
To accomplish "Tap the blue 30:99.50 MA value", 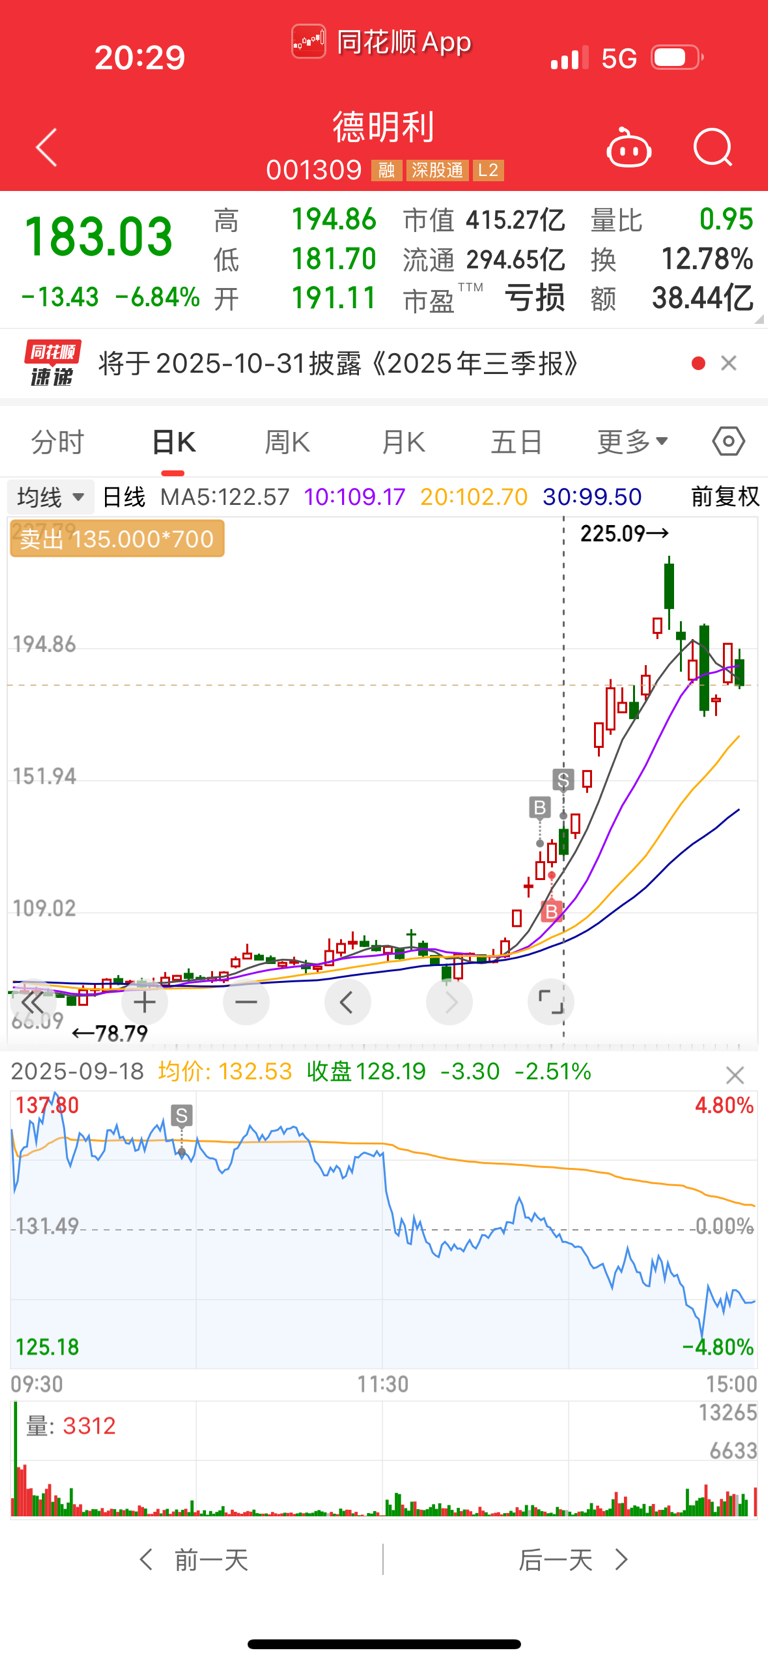I will [x=592, y=497].
